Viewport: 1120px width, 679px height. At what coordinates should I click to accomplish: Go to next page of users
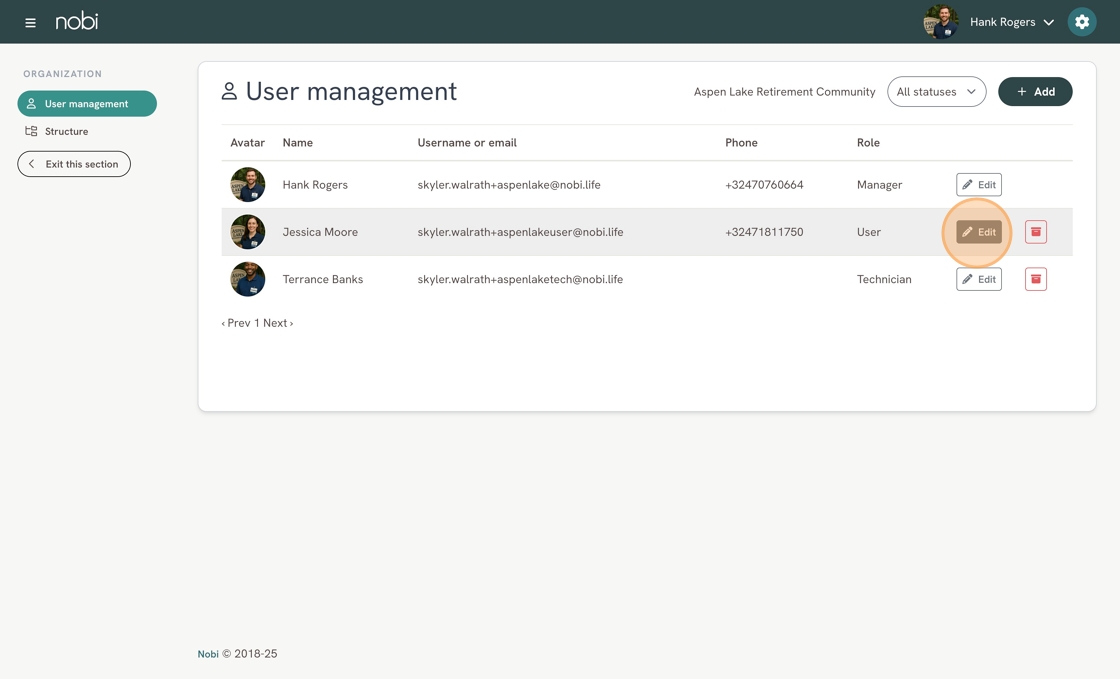click(277, 323)
